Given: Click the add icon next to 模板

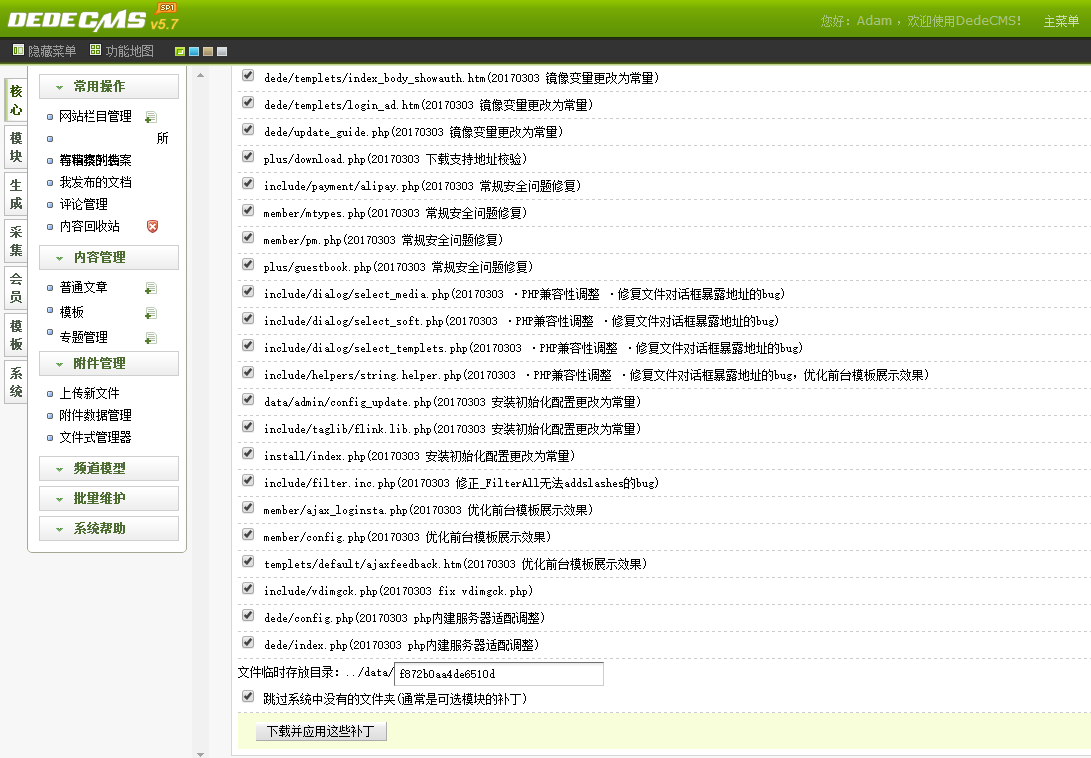Looking at the screenshot, I should 151,313.
